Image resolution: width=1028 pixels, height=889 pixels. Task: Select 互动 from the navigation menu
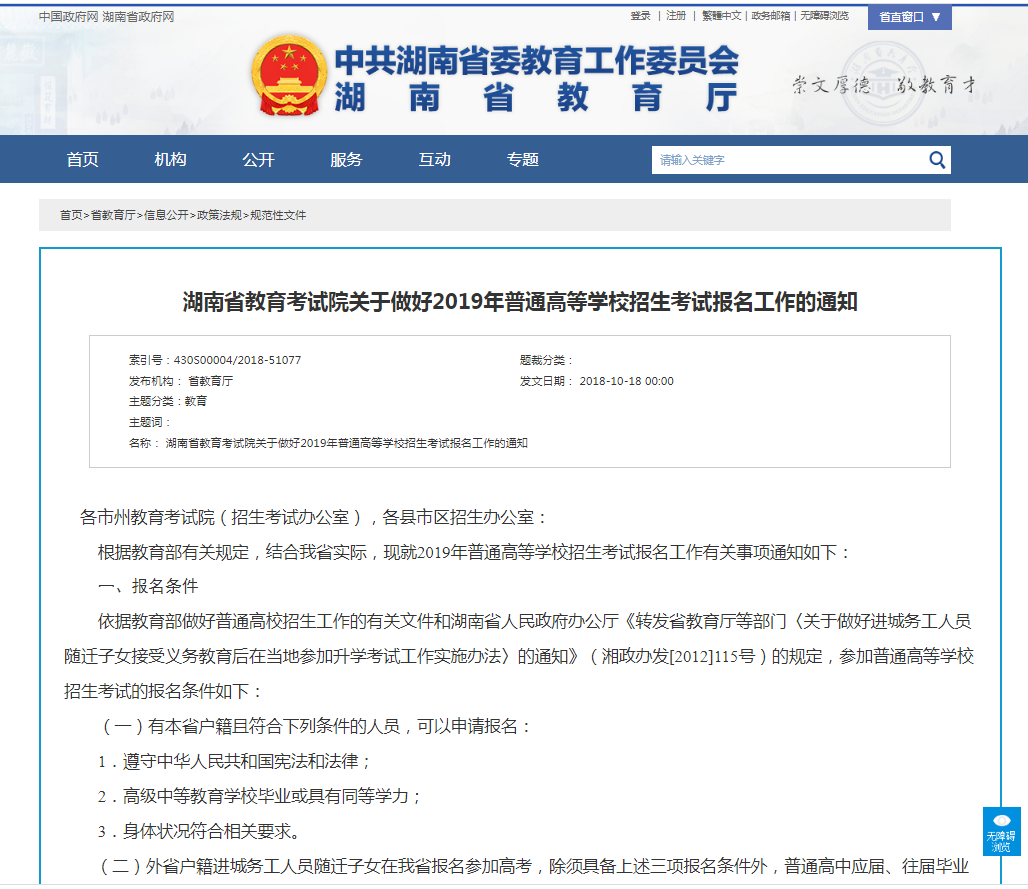pyautogui.click(x=434, y=159)
